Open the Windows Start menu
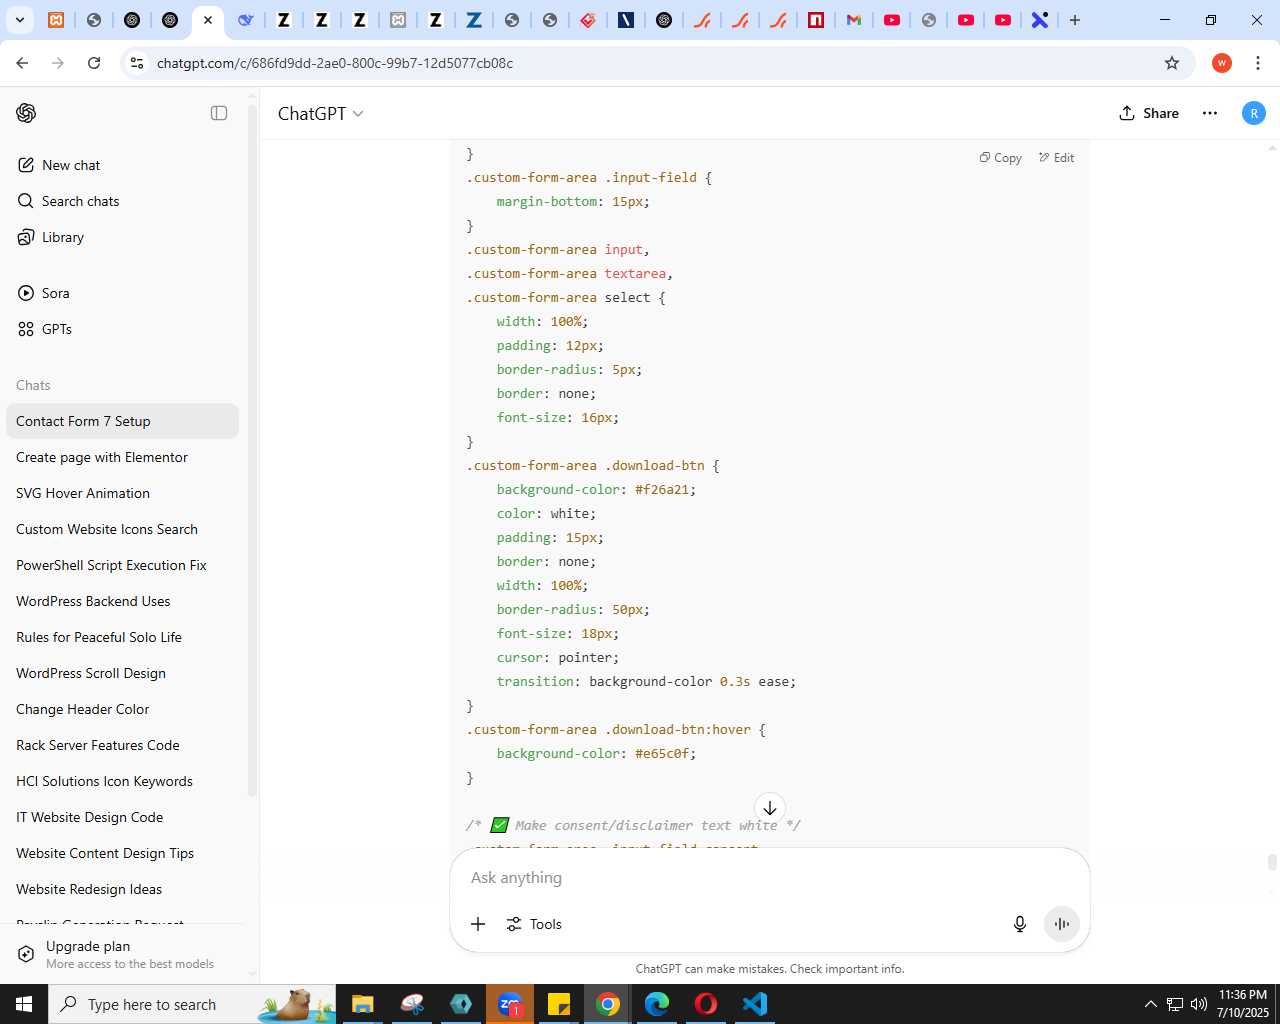This screenshot has height=1024, width=1280. [x=24, y=1004]
